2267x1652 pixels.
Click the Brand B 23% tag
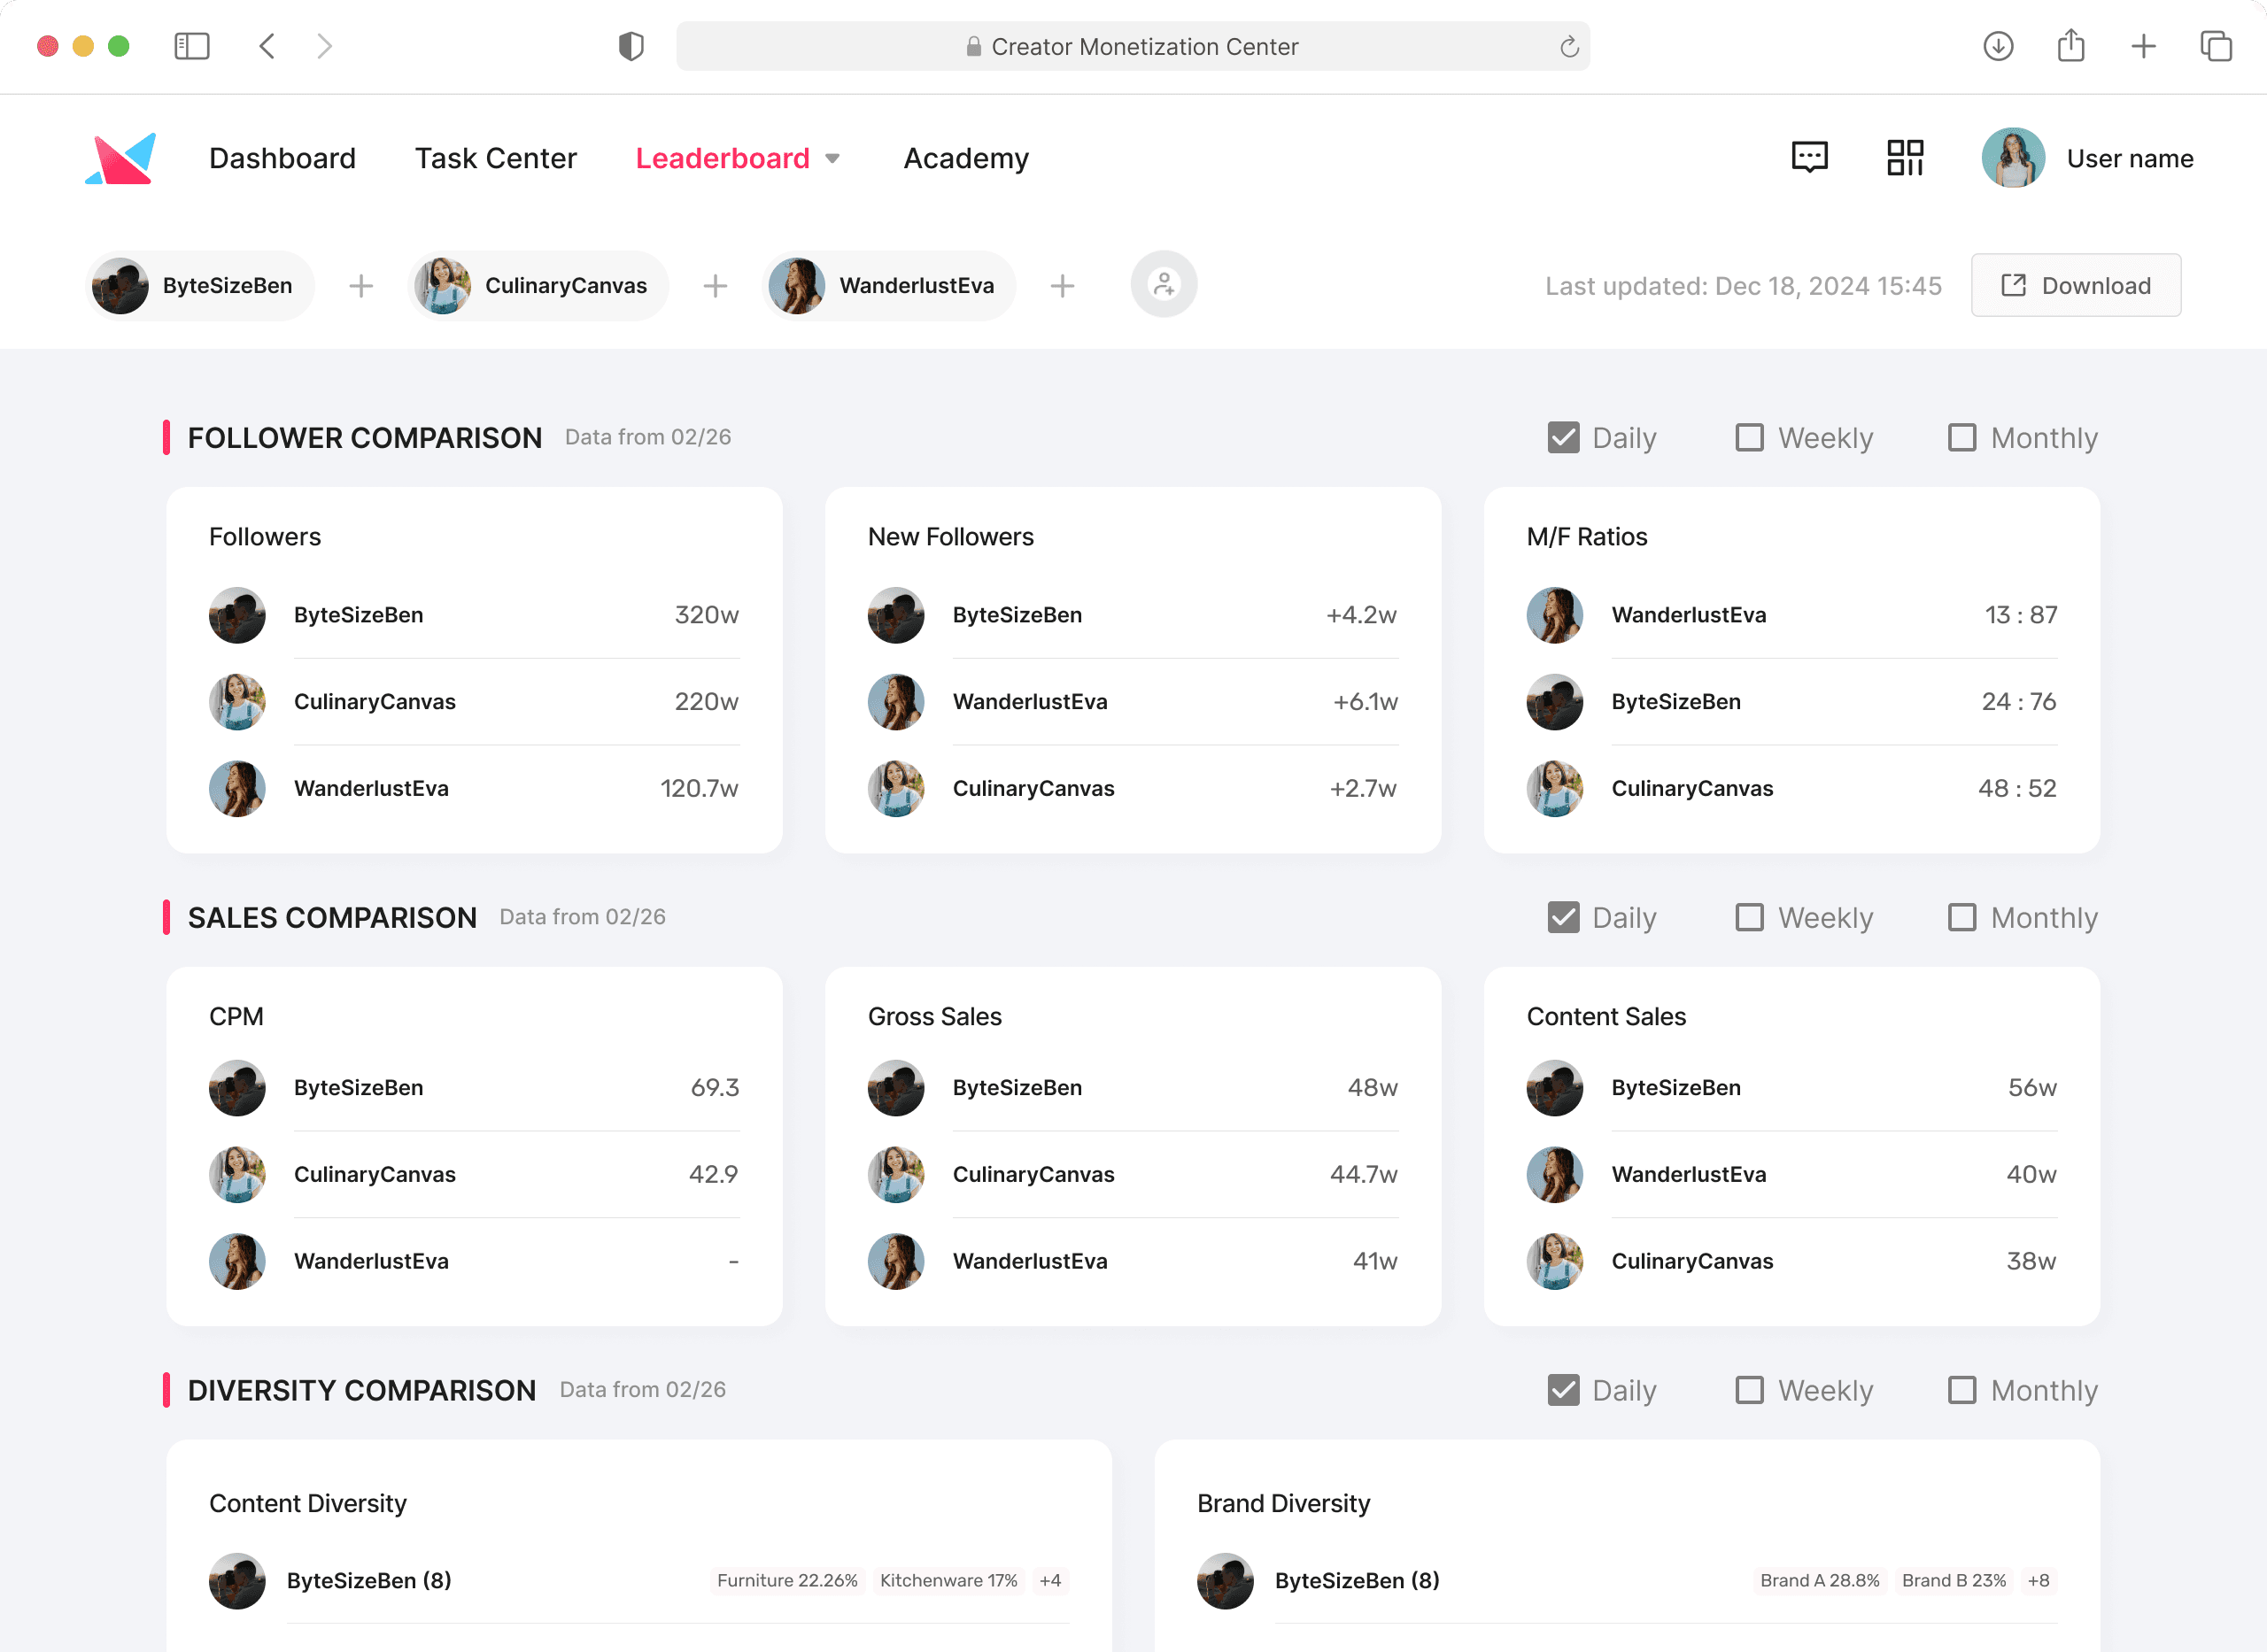pos(1954,1581)
